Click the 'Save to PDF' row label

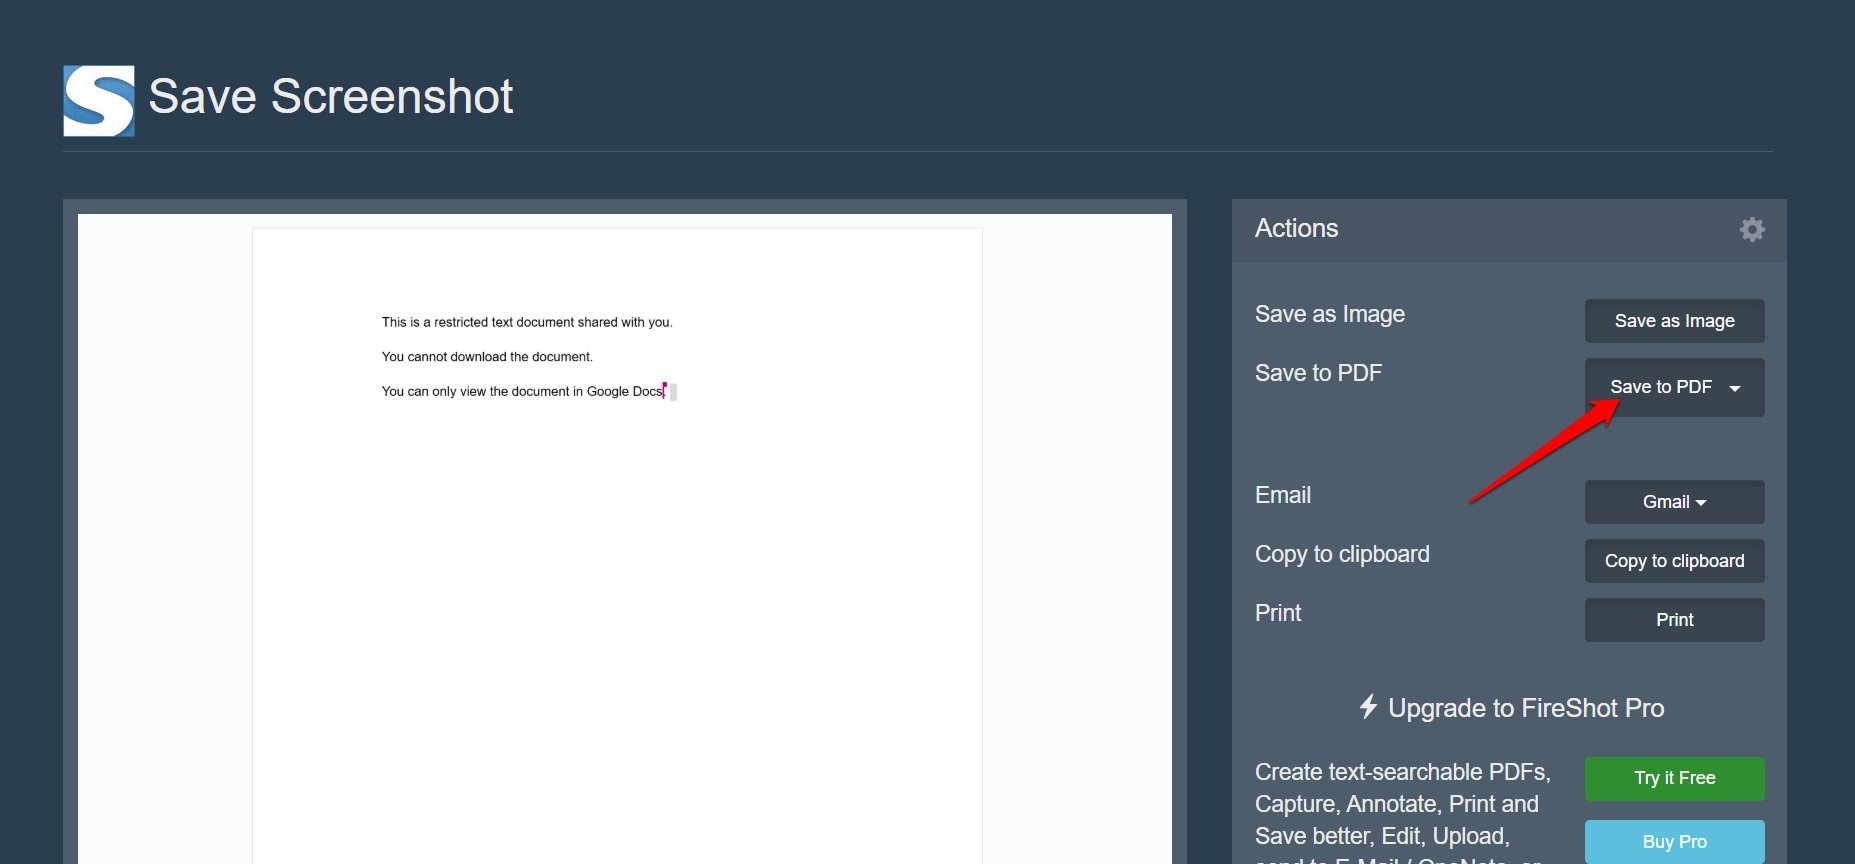coord(1318,373)
